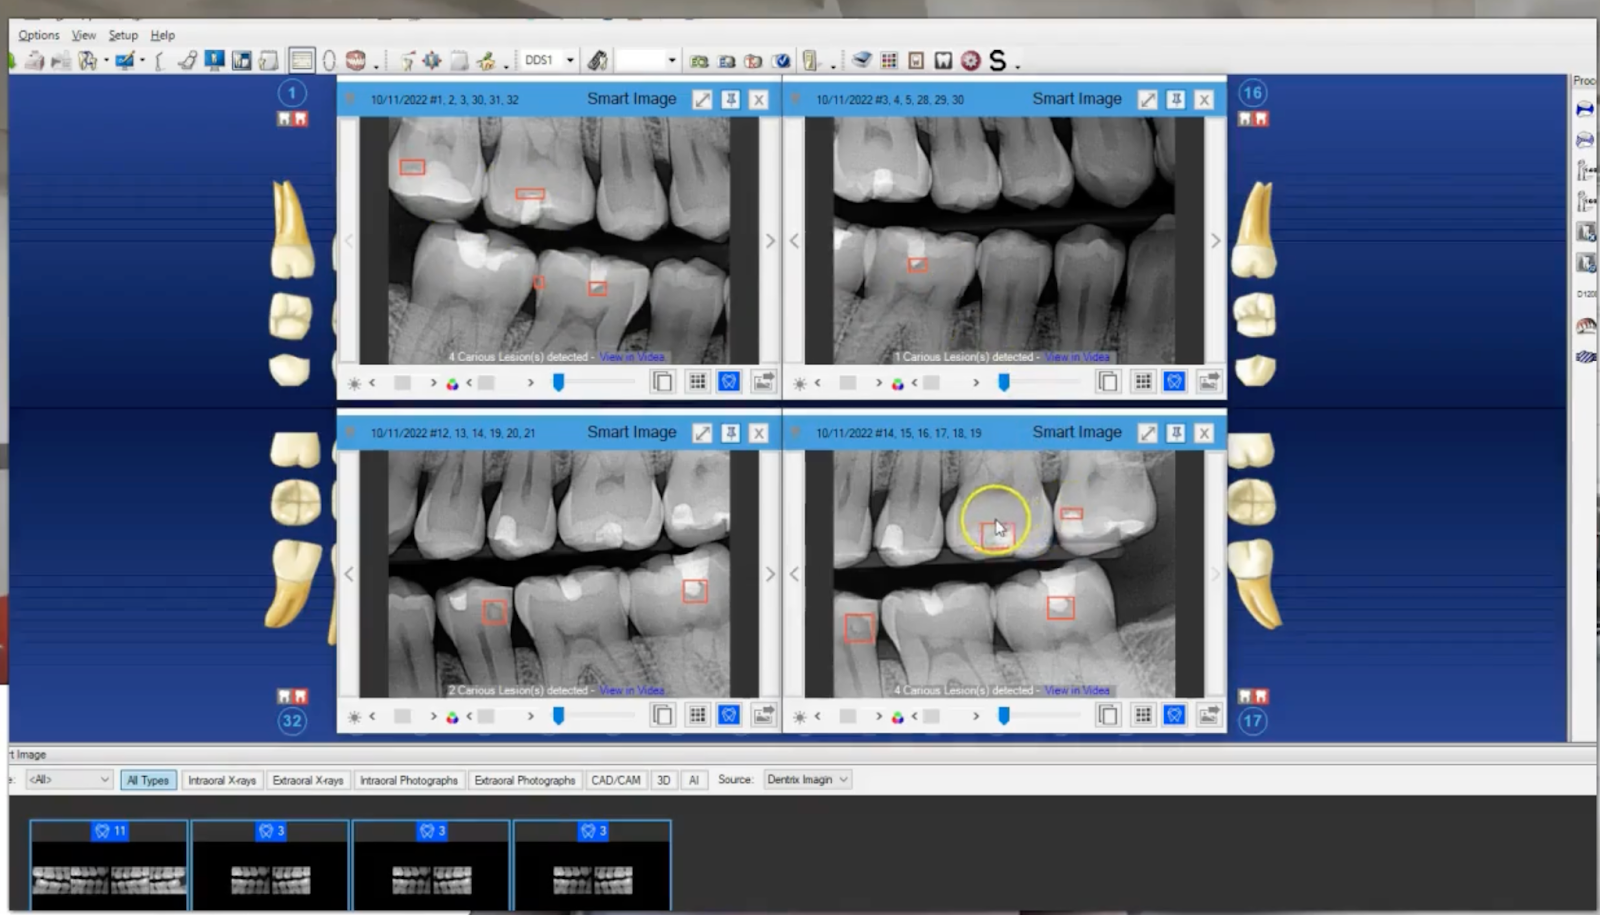
Task: Pin the Smart Image panel for #14, 15, 16
Action: click(x=1176, y=432)
